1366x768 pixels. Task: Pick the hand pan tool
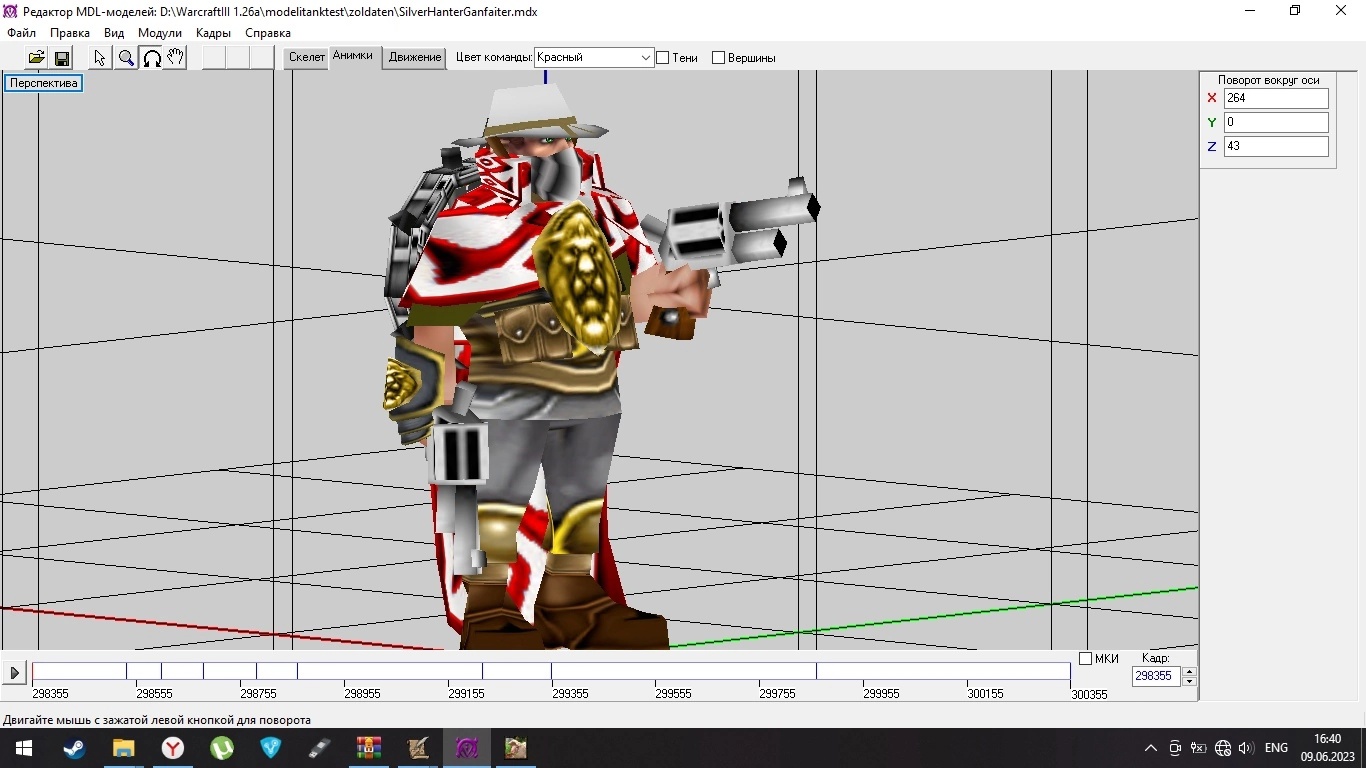(x=176, y=58)
